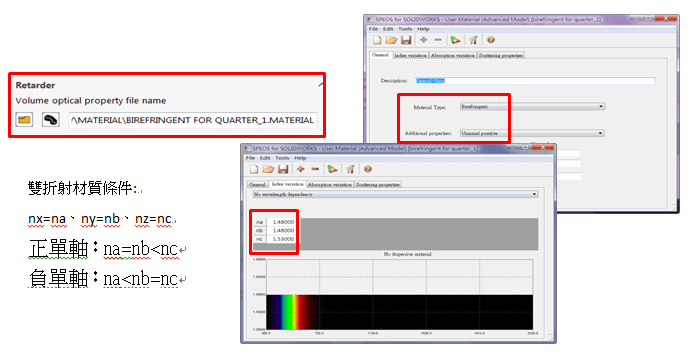The height and width of the screenshot is (360, 690).
Task: Switch to Absorption variation tab in front window
Action: (330, 184)
